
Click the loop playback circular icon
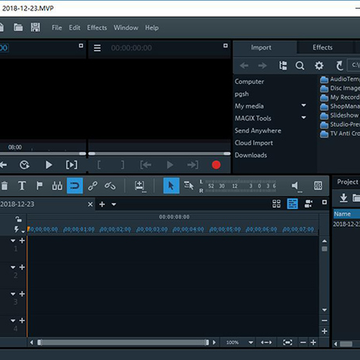pyautogui.click(x=24, y=165)
